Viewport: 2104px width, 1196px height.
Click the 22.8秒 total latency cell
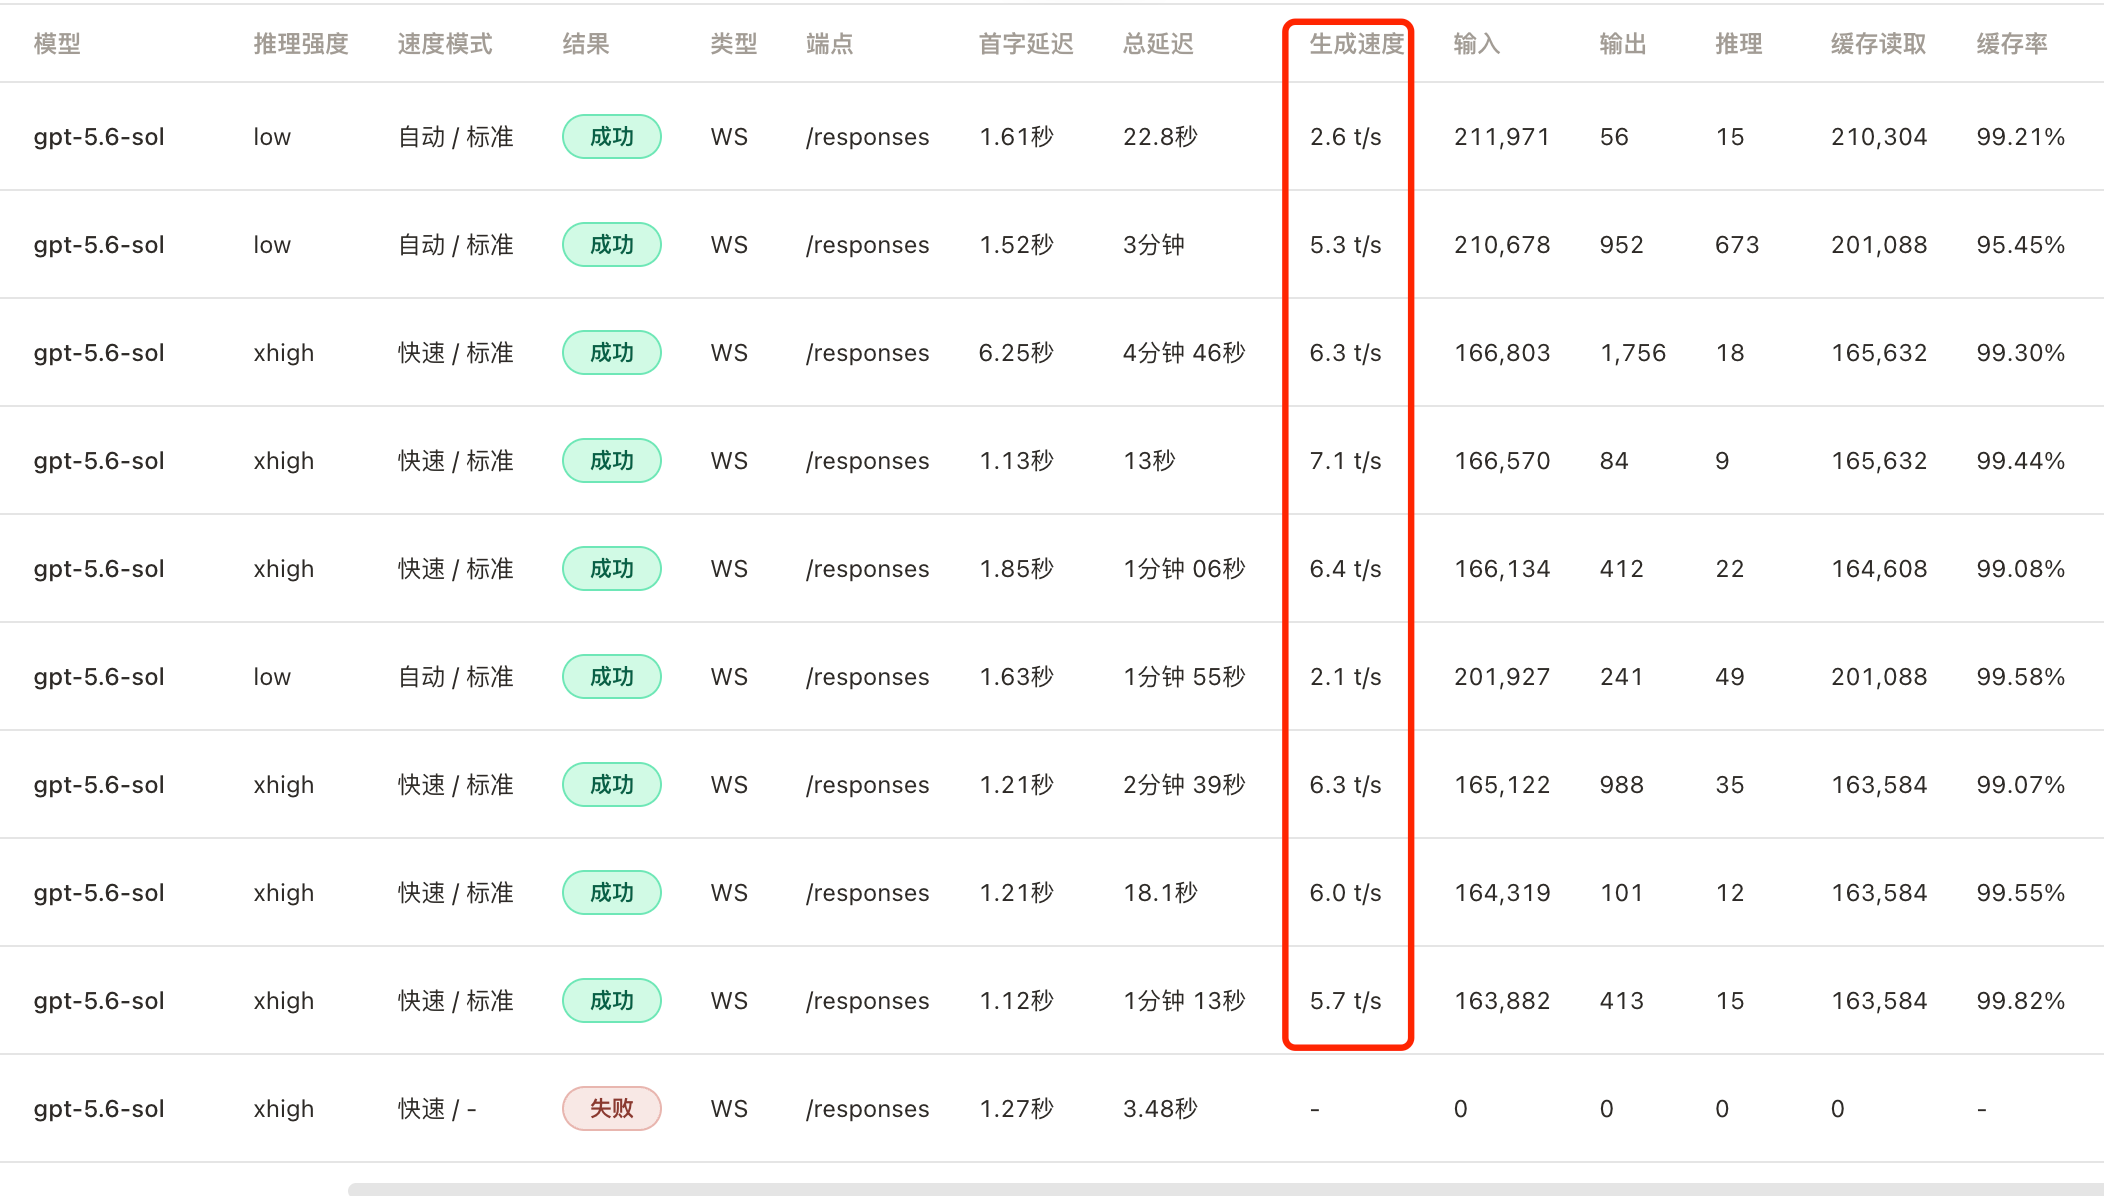tap(1160, 137)
